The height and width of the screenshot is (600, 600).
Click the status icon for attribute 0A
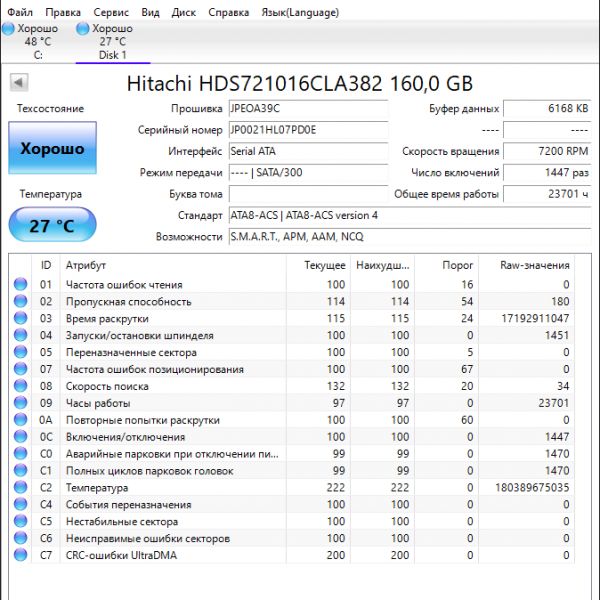coord(21,419)
